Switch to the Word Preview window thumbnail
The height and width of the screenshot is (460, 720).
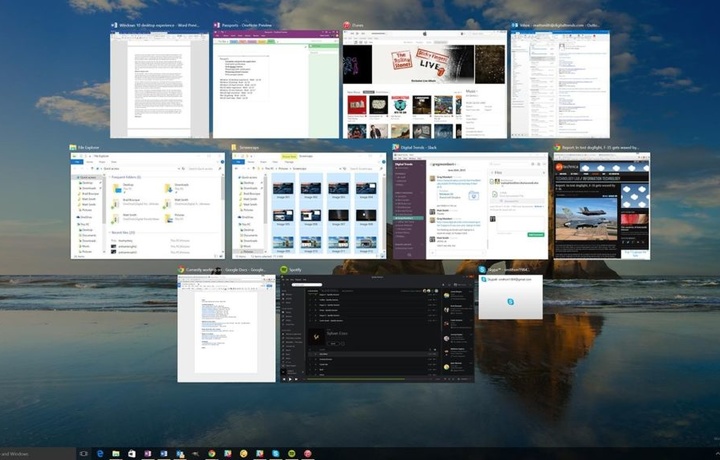tap(159, 84)
